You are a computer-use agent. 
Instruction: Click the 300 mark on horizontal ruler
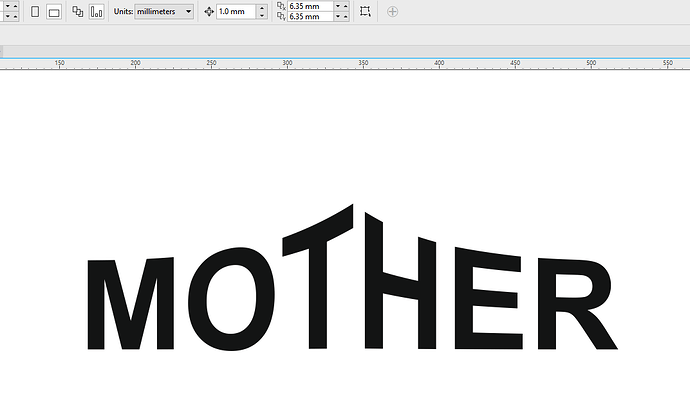point(287,63)
